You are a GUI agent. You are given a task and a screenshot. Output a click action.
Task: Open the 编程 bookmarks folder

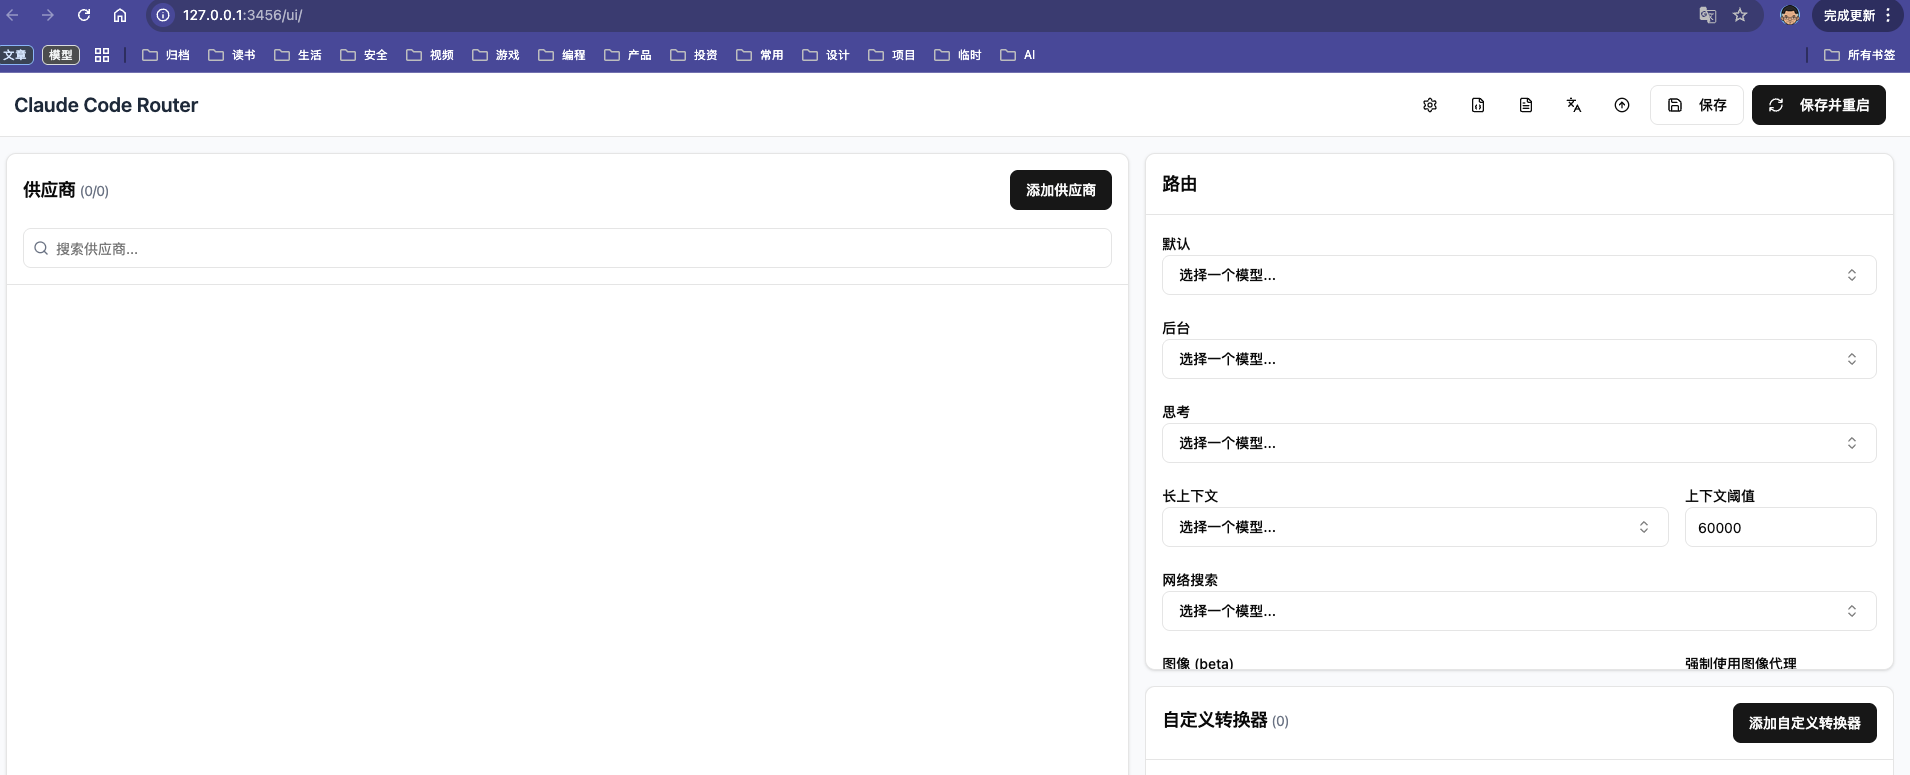[562, 55]
